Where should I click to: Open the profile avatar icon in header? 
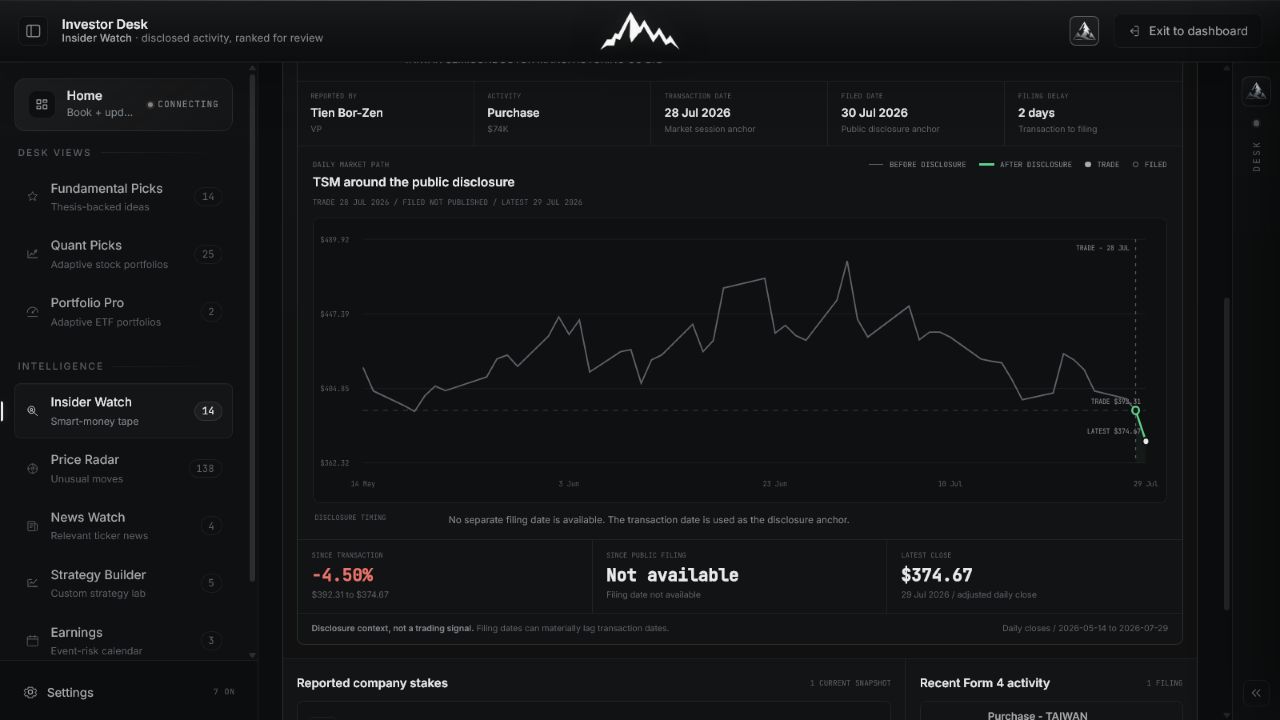click(x=1084, y=31)
